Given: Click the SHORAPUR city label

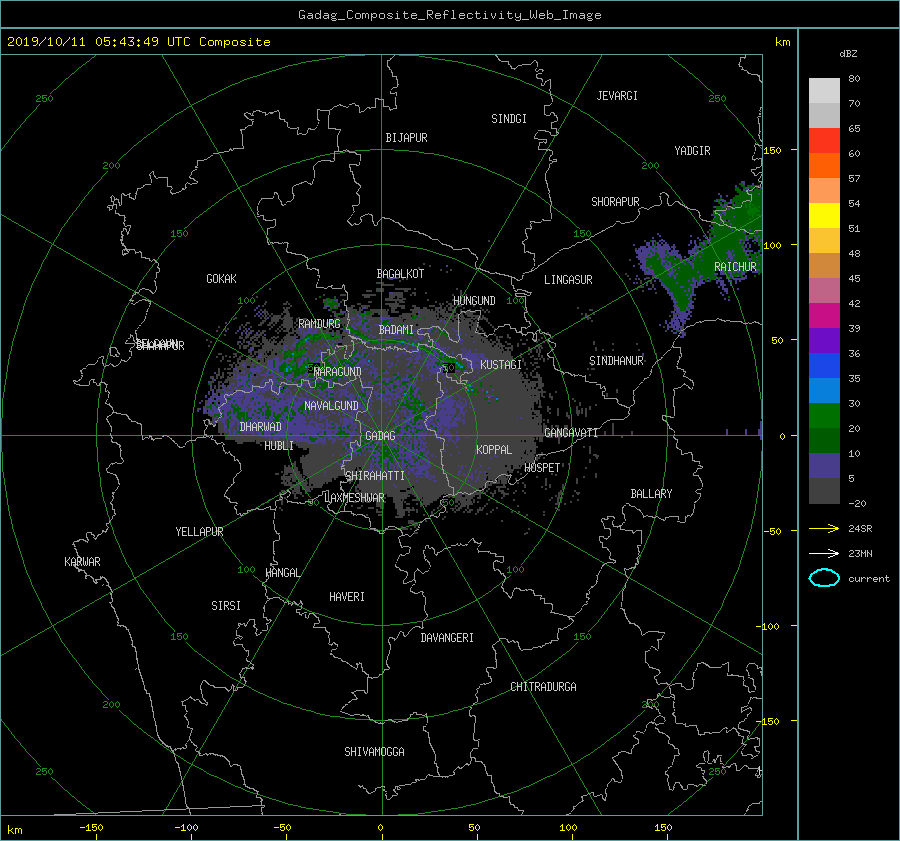Looking at the screenshot, I should [615, 201].
